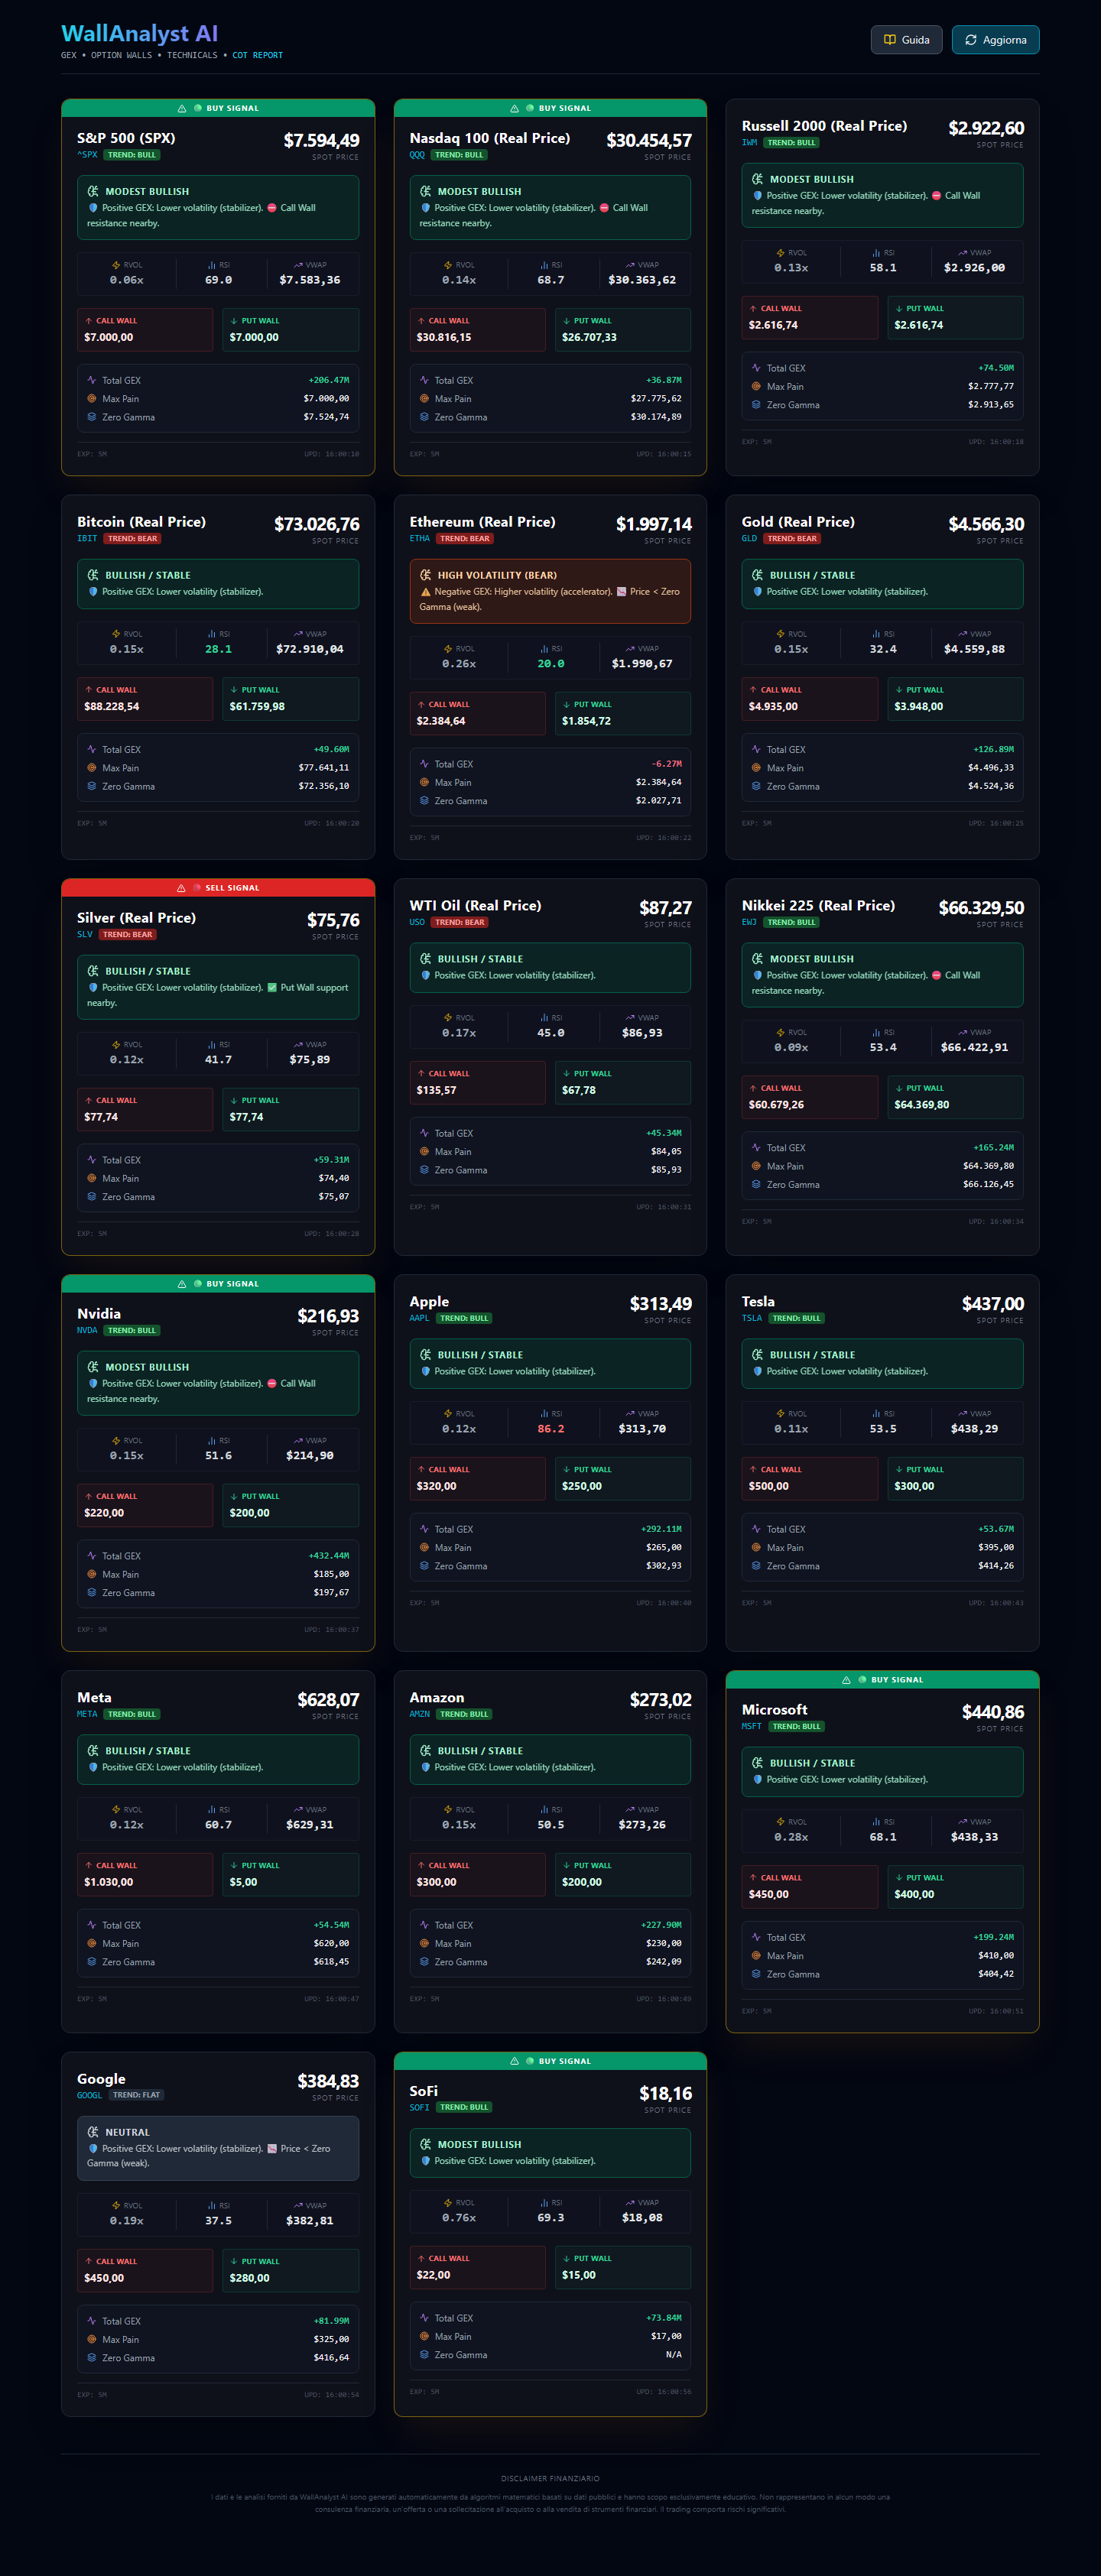Click the Put Wall down-arrow icon in Gold card
Viewport: 1101px width, 2576px height.
point(899,690)
